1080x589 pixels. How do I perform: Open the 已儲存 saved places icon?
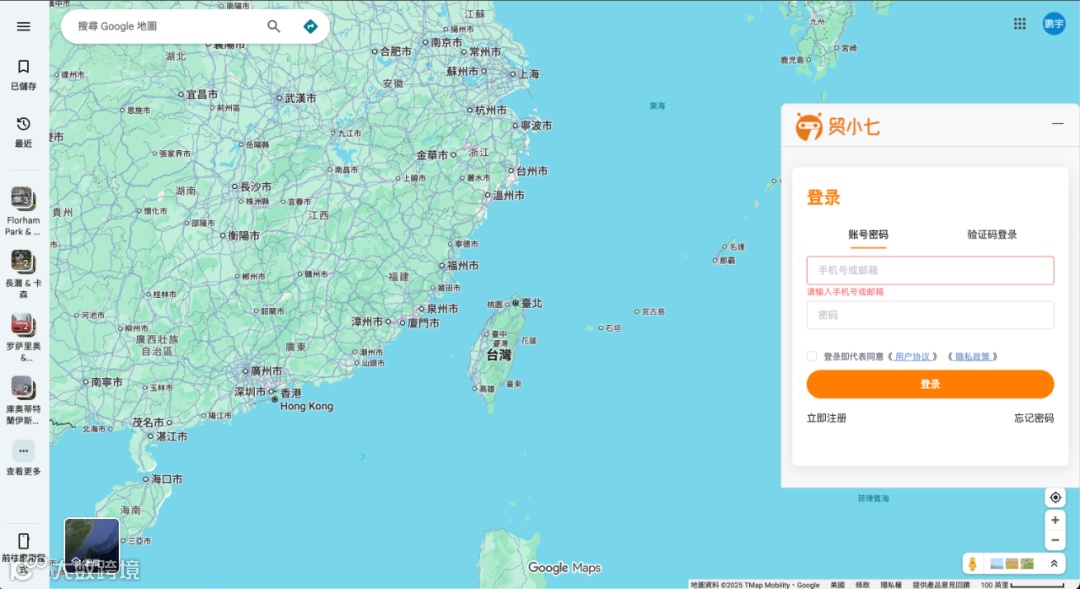pos(23,66)
